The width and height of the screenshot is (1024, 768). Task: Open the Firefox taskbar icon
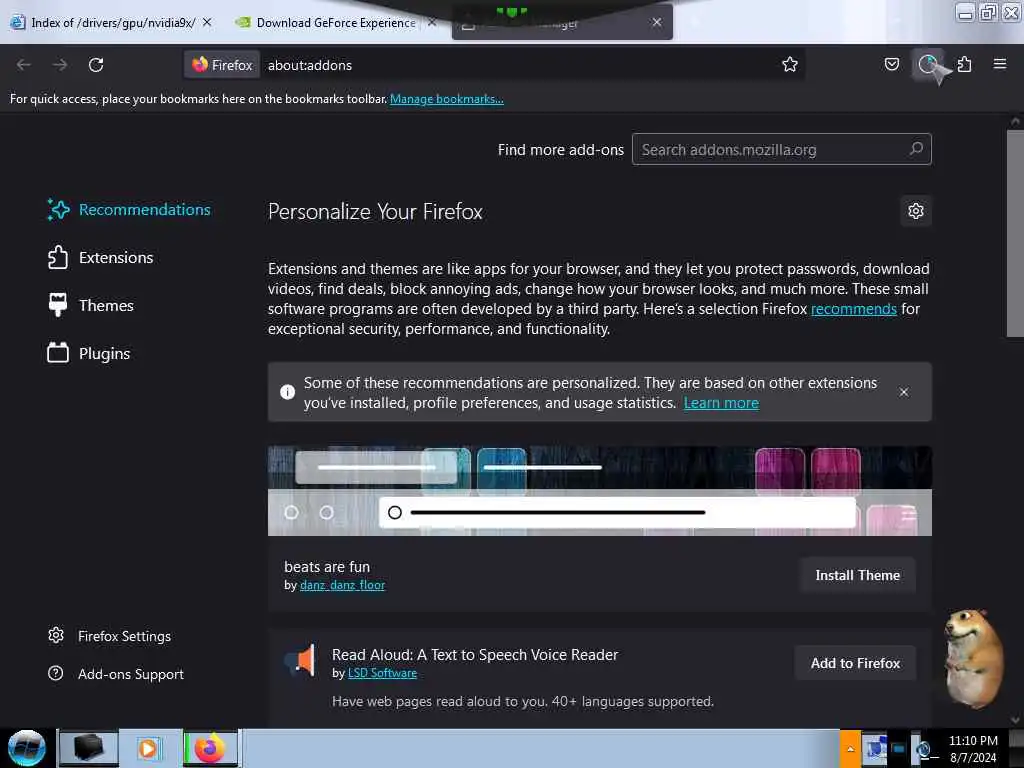[x=210, y=748]
